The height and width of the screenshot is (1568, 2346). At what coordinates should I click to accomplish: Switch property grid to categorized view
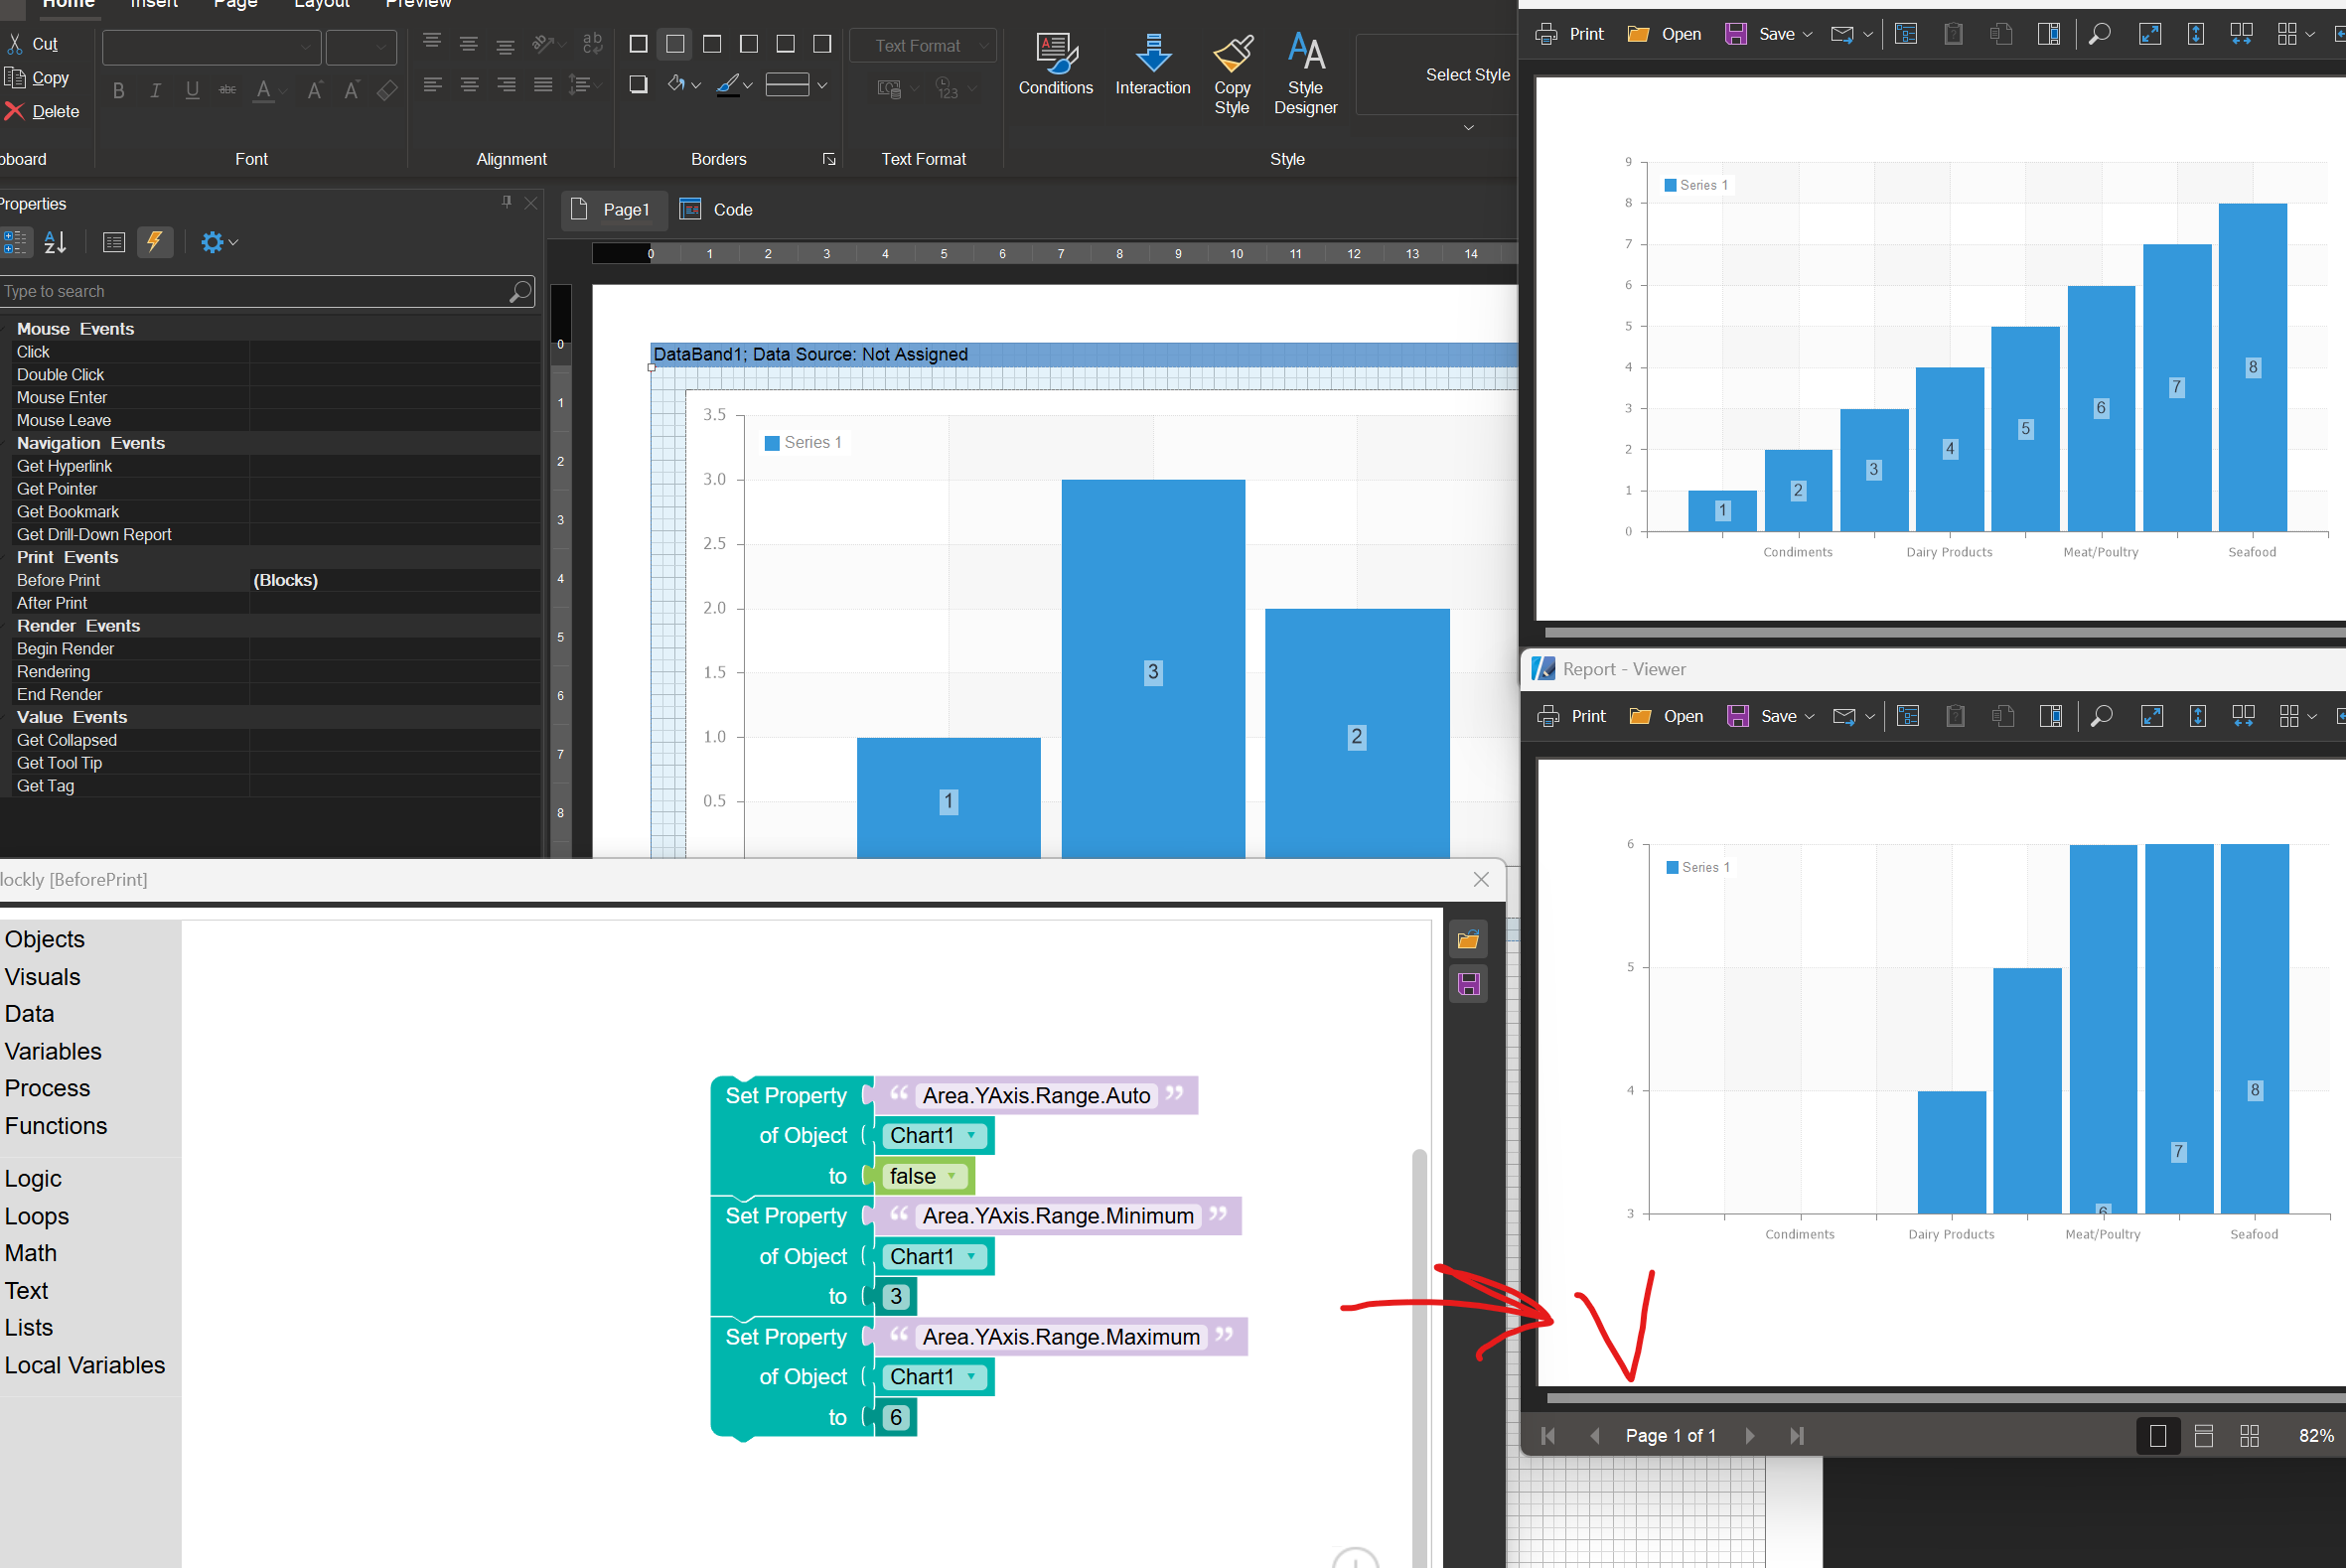(17, 242)
